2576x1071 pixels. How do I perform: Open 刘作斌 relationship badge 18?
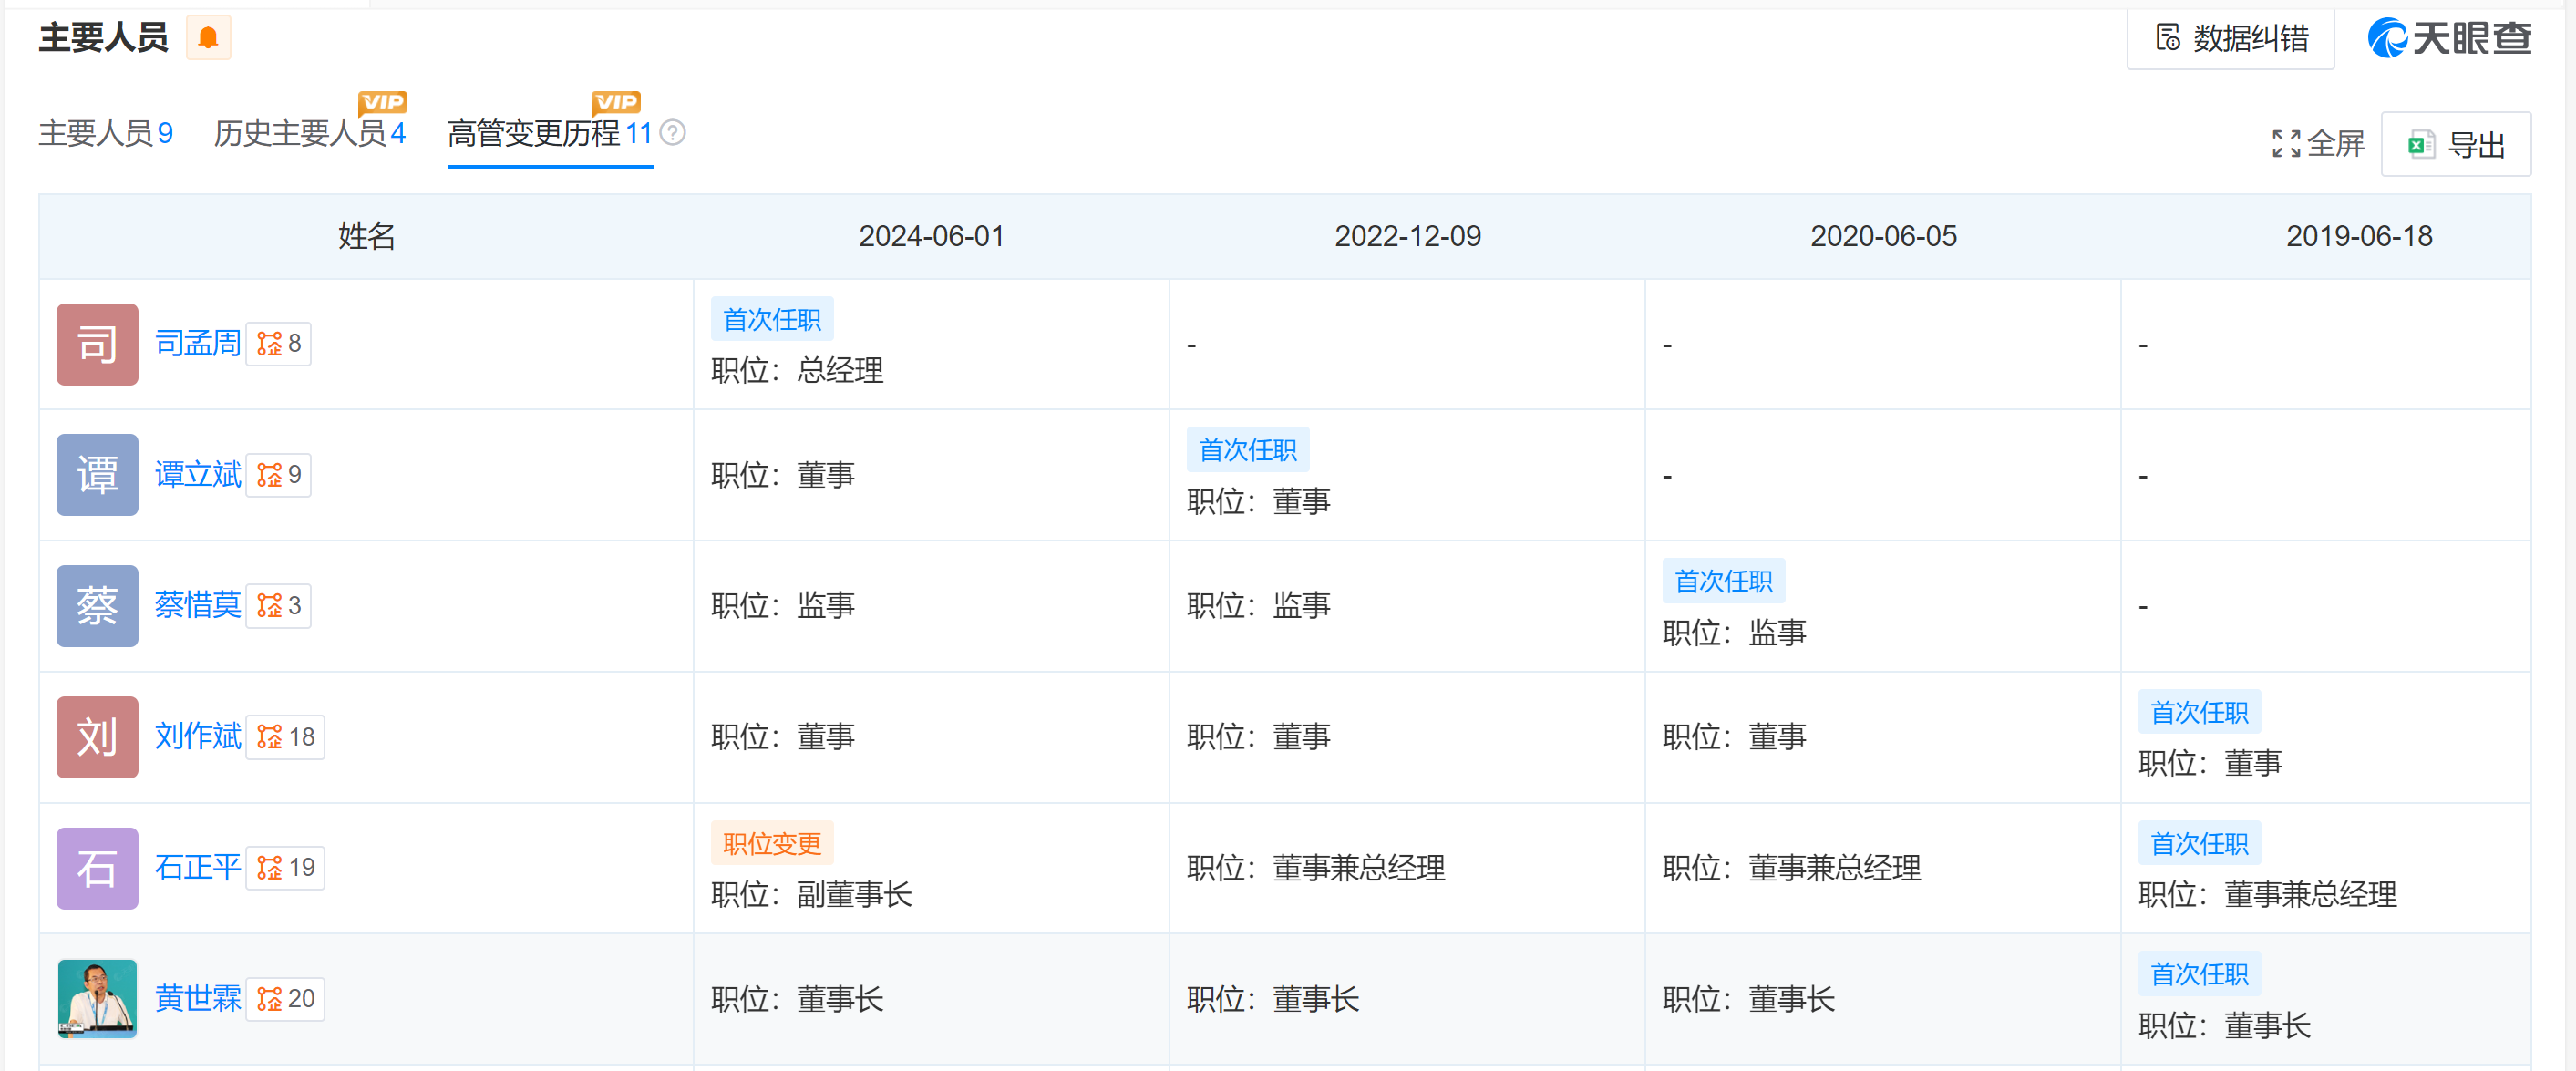(285, 737)
